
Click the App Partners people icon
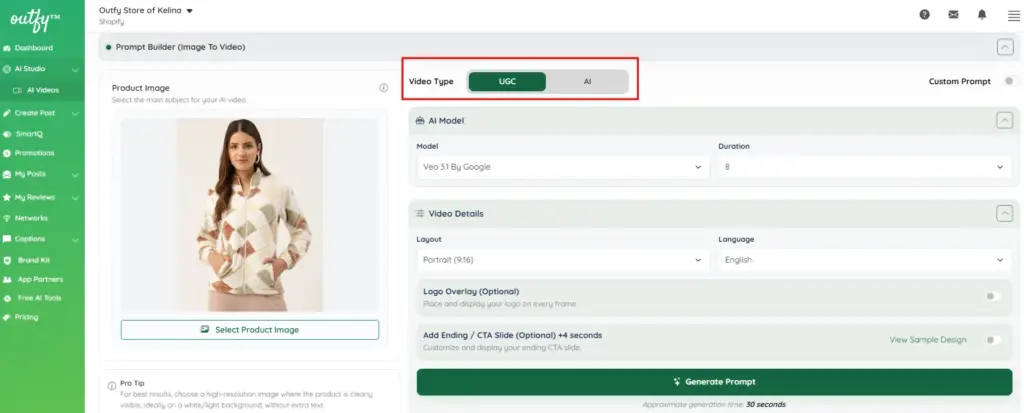click(7, 280)
